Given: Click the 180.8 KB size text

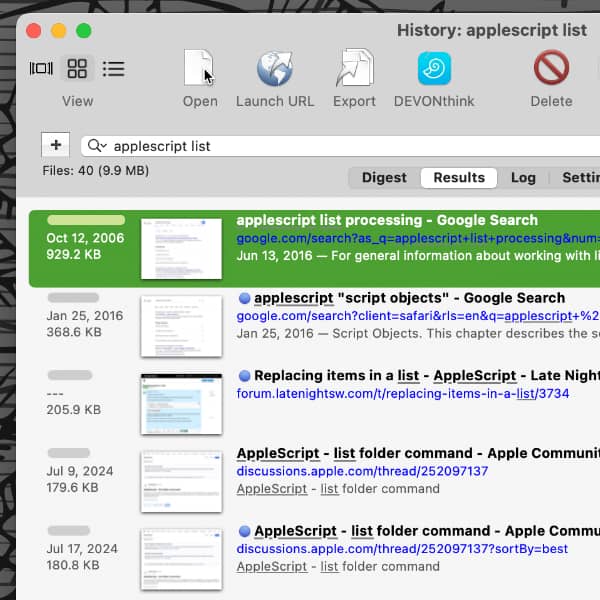Looking at the screenshot, I should (x=73, y=565).
